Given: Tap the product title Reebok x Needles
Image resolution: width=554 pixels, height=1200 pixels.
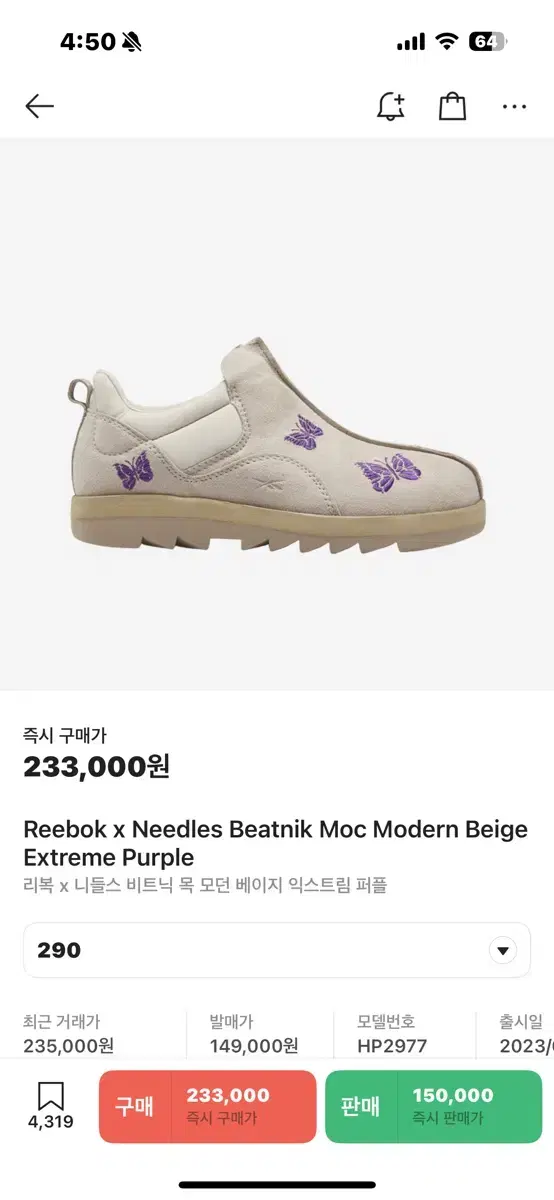Looking at the screenshot, I should 275,843.
